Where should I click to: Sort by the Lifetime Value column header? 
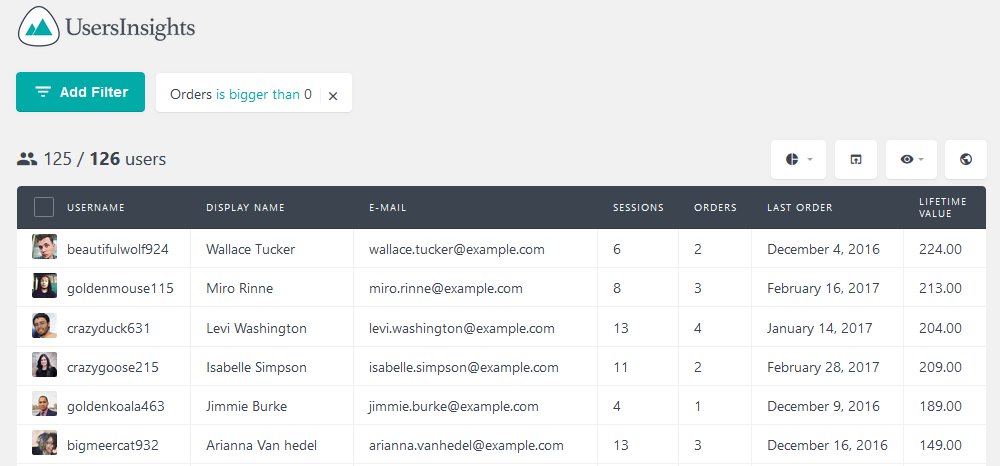pyautogui.click(x=943, y=208)
